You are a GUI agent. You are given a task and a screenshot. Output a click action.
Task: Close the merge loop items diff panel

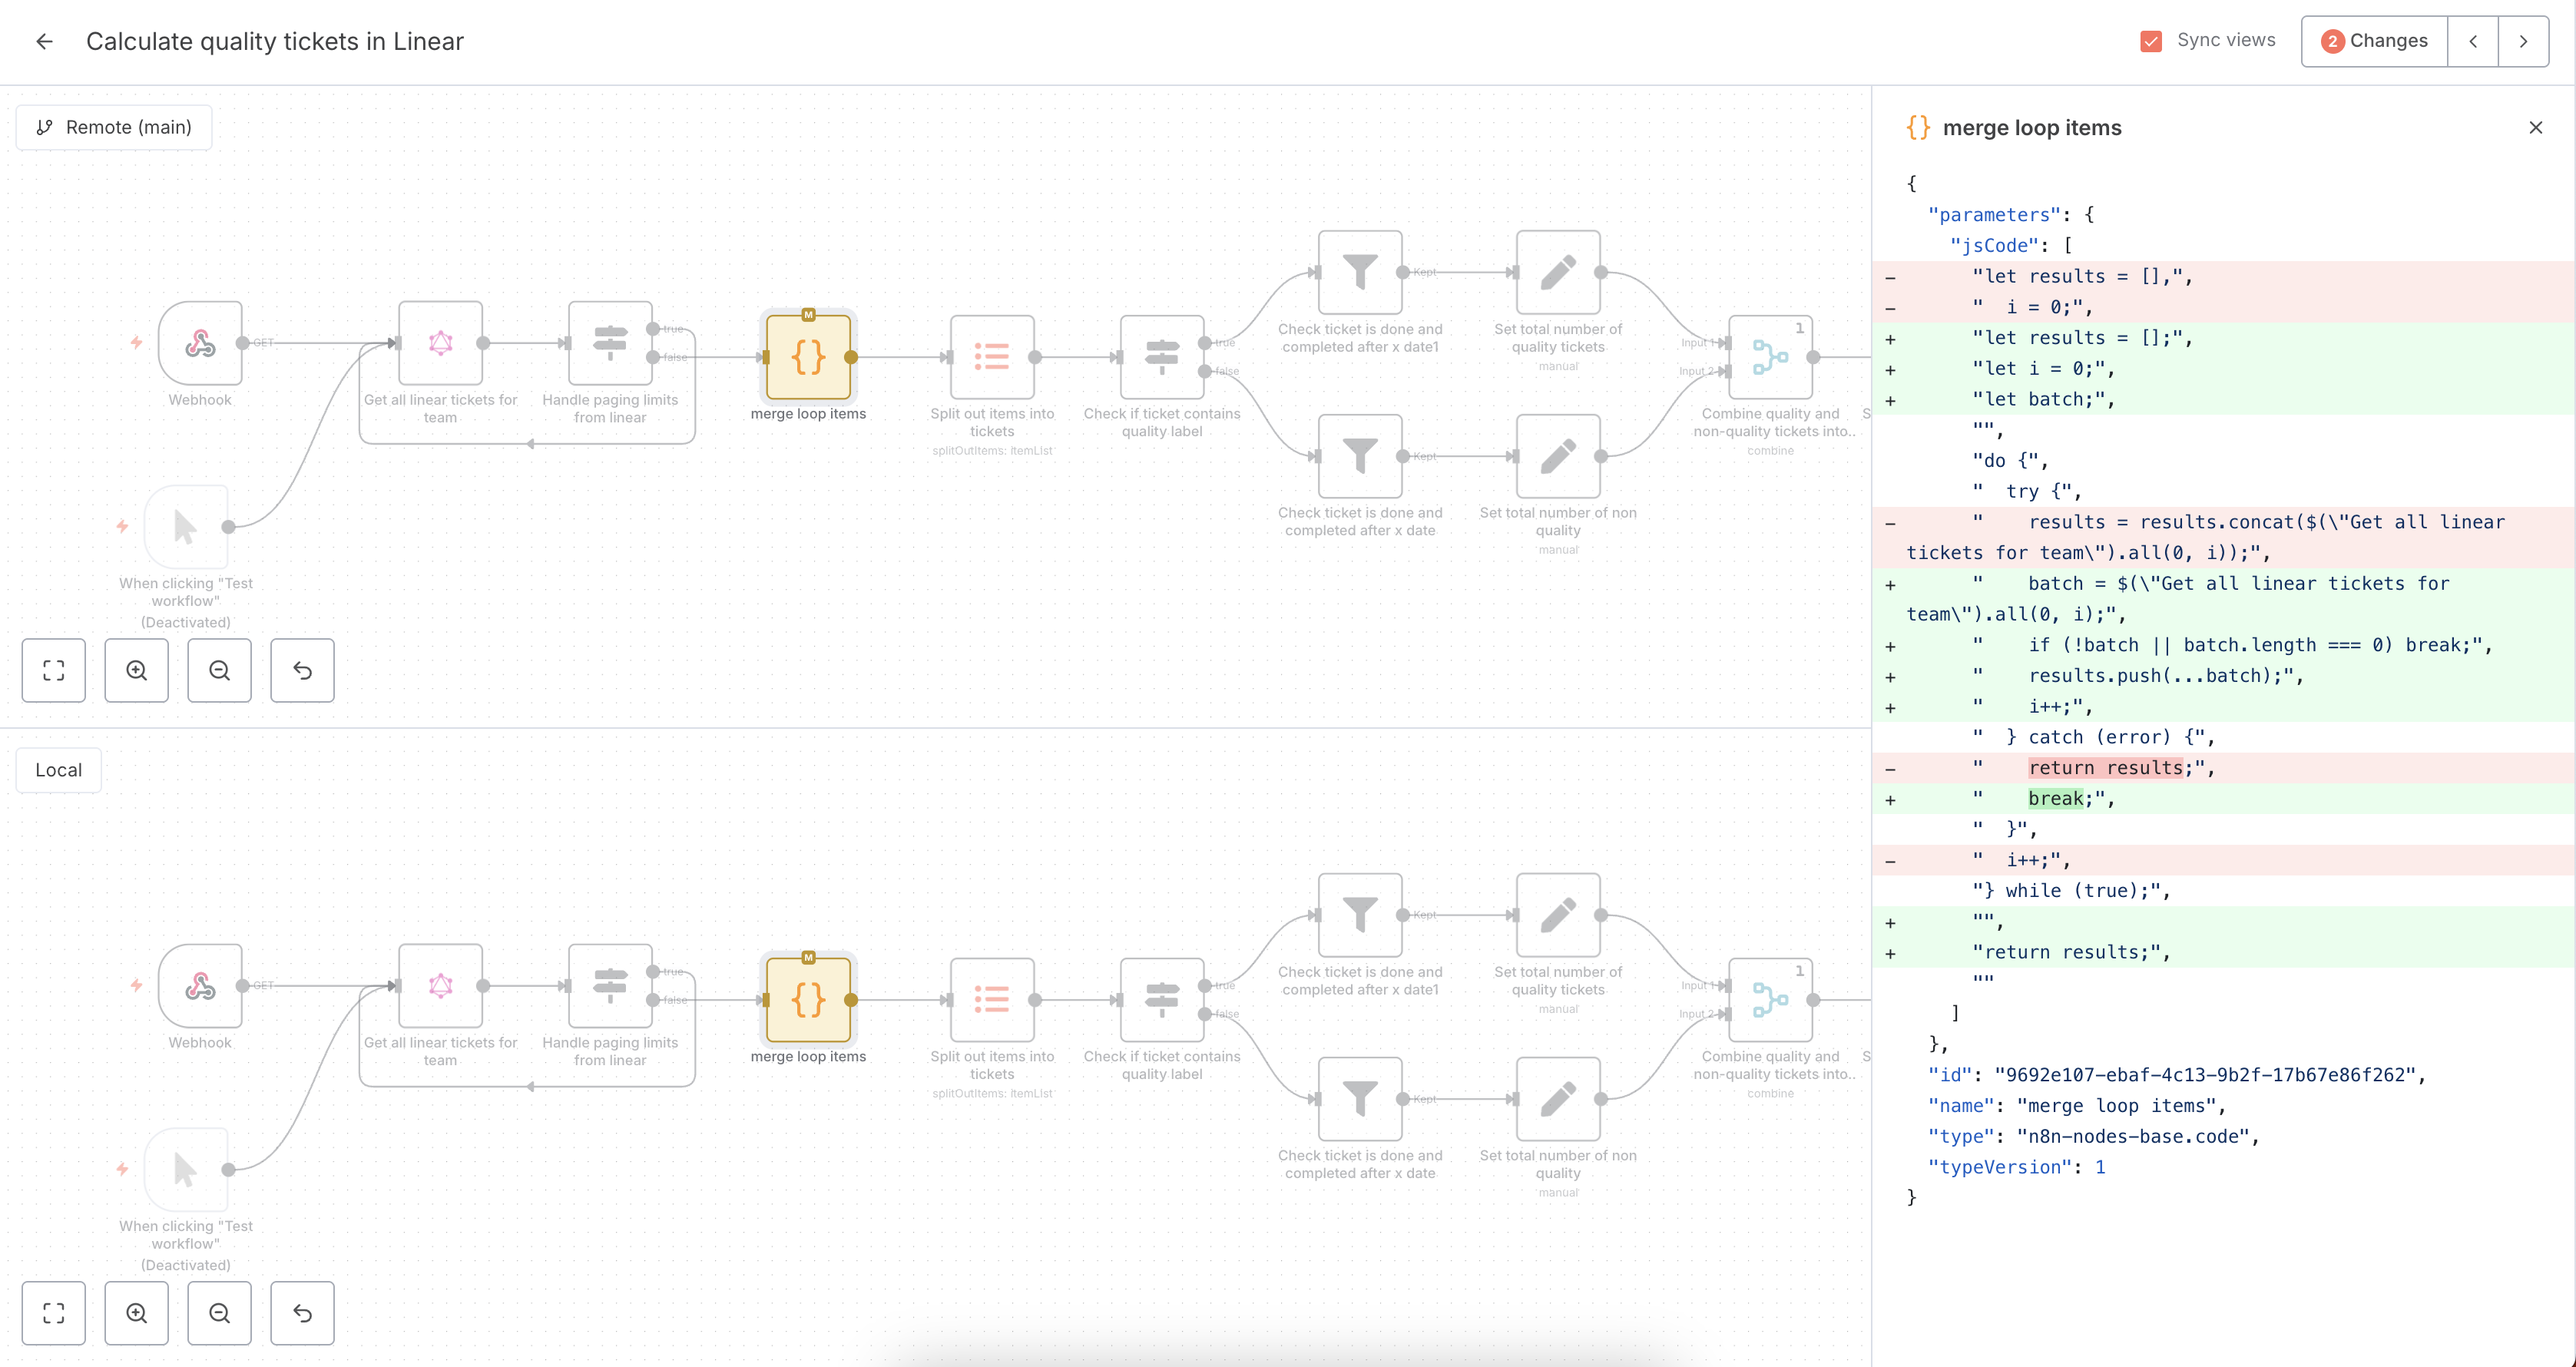click(x=2536, y=127)
